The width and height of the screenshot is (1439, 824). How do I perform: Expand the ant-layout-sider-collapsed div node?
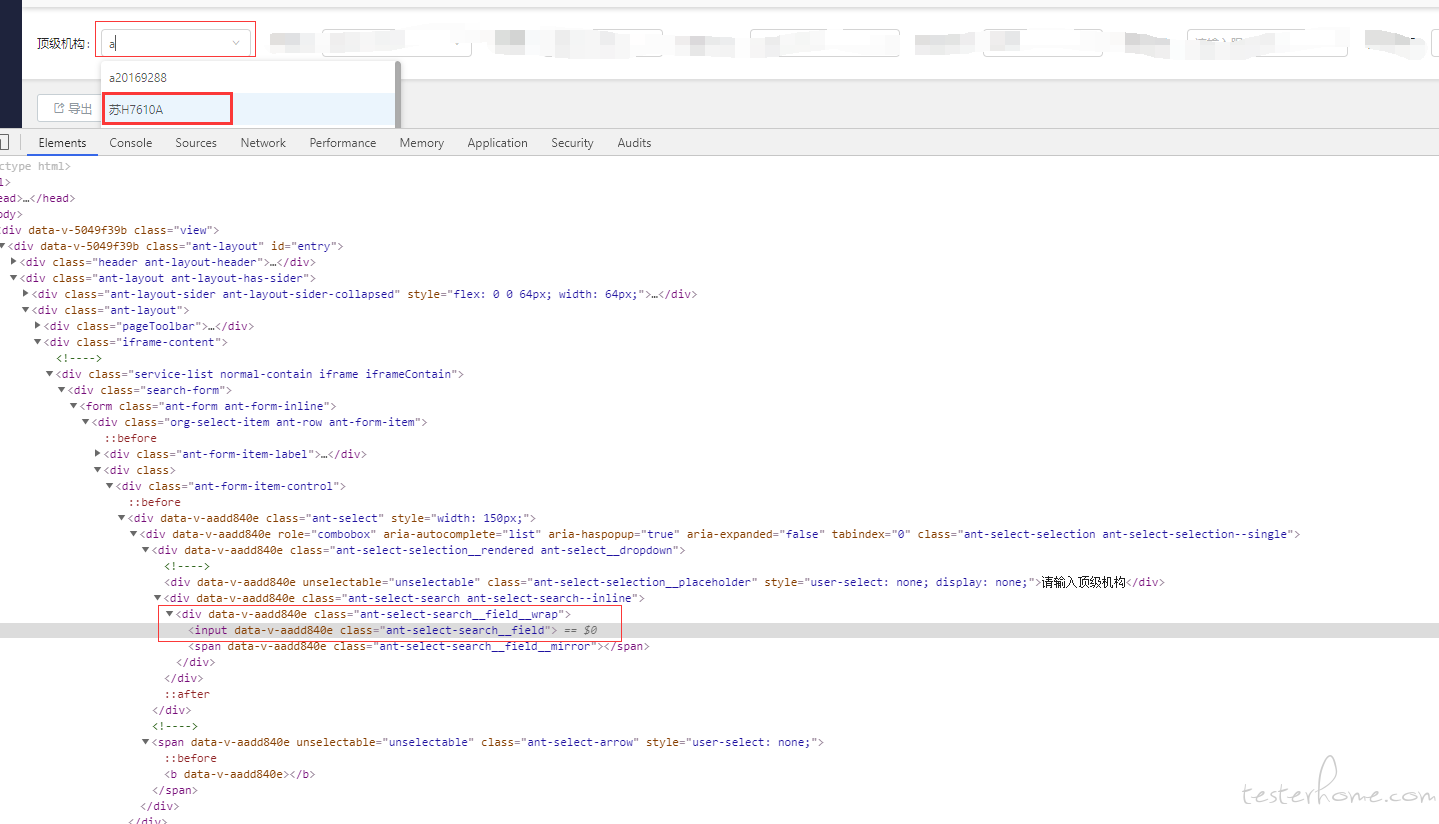click(x=25, y=294)
